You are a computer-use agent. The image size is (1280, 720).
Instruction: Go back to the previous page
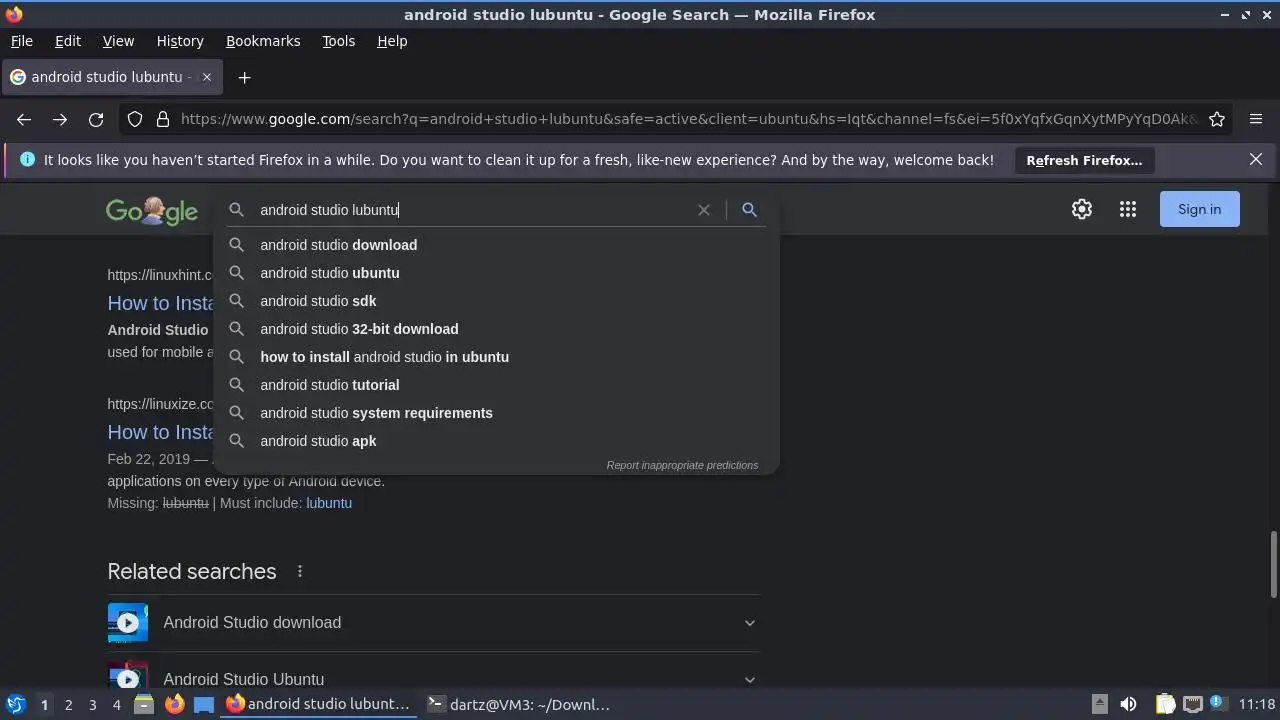pyautogui.click(x=24, y=119)
